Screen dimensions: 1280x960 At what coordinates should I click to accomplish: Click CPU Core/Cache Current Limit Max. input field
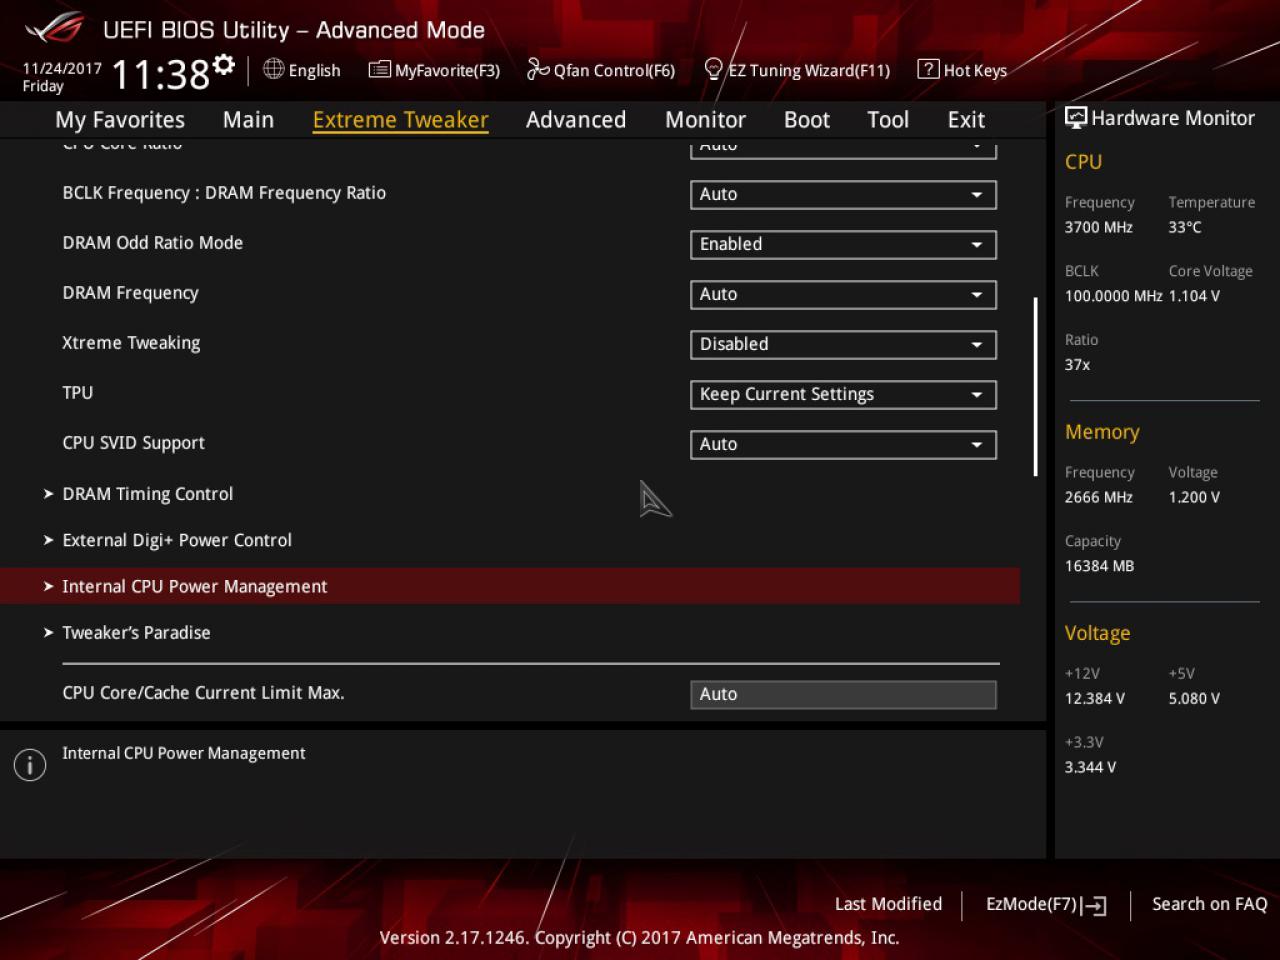coord(843,695)
